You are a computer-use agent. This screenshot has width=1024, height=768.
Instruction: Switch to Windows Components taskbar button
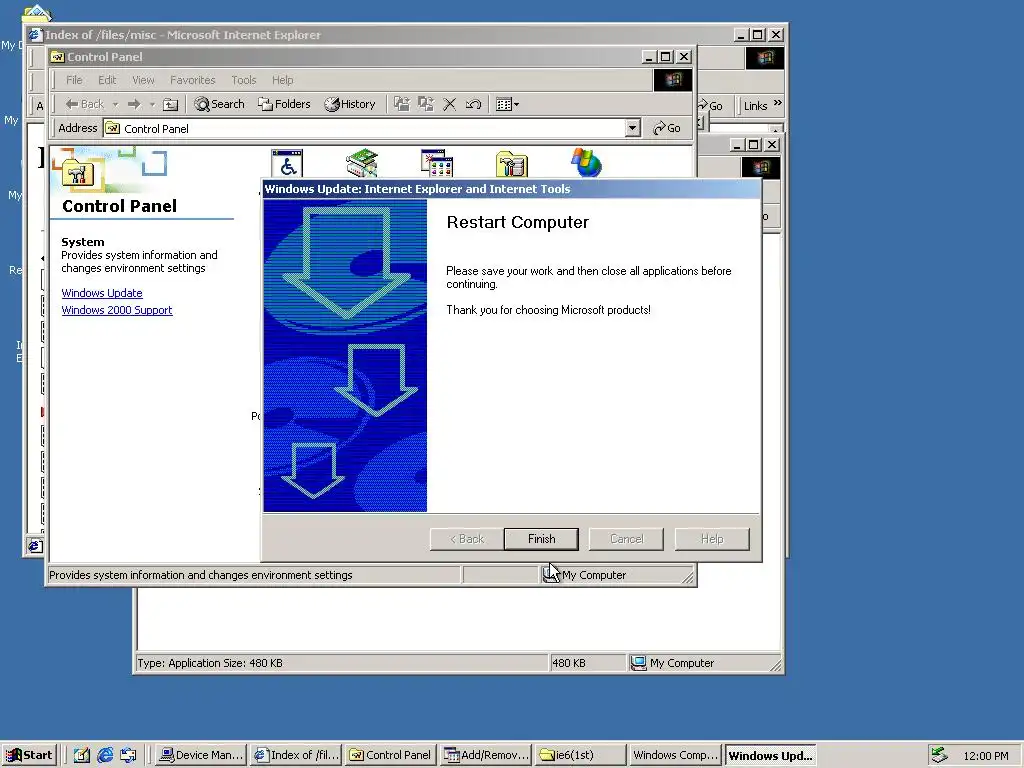tap(675, 755)
